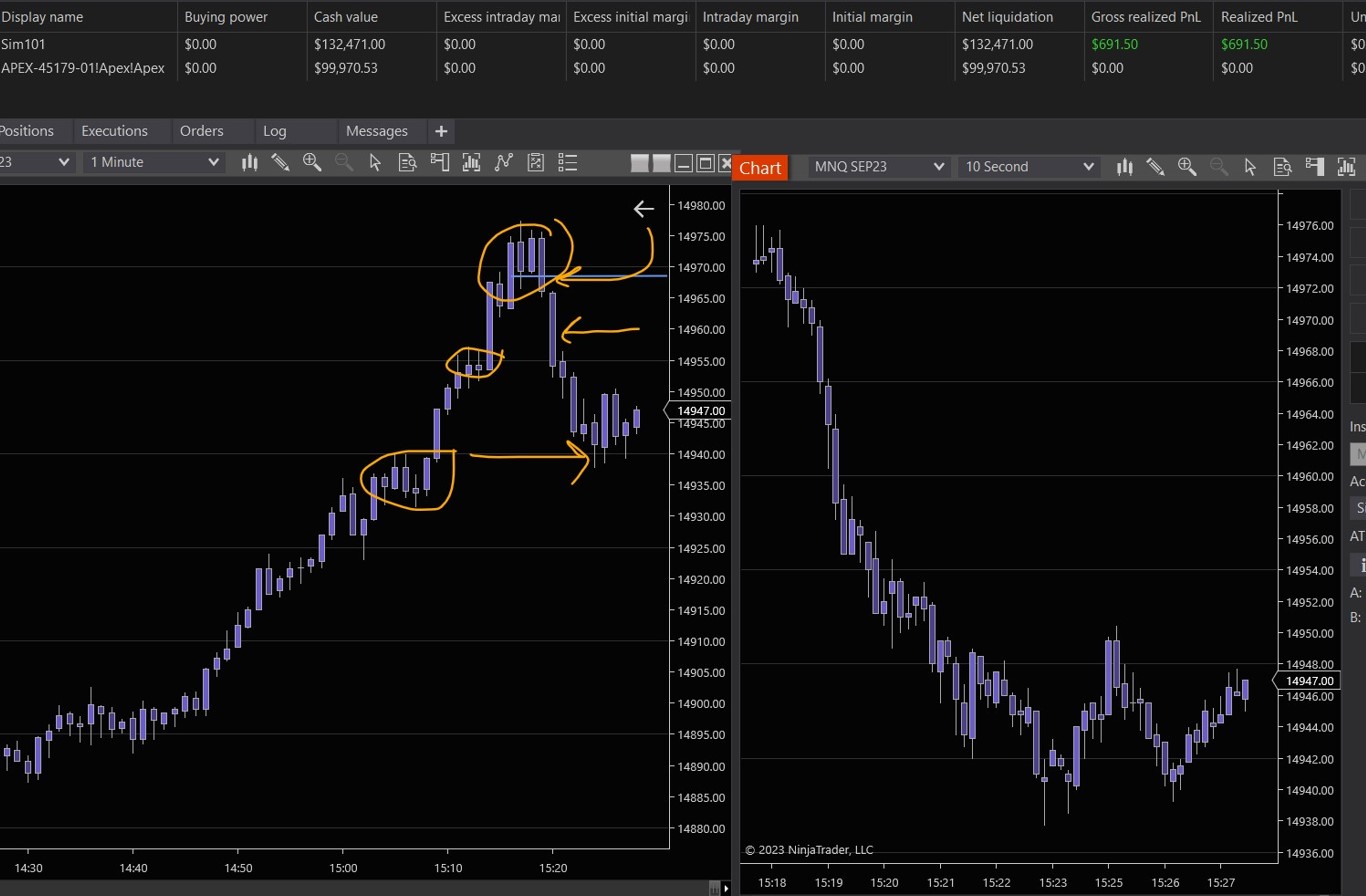Click 14947.00 price marker on 10 Second chart
Screen dimensions: 1366x896
(1307, 681)
